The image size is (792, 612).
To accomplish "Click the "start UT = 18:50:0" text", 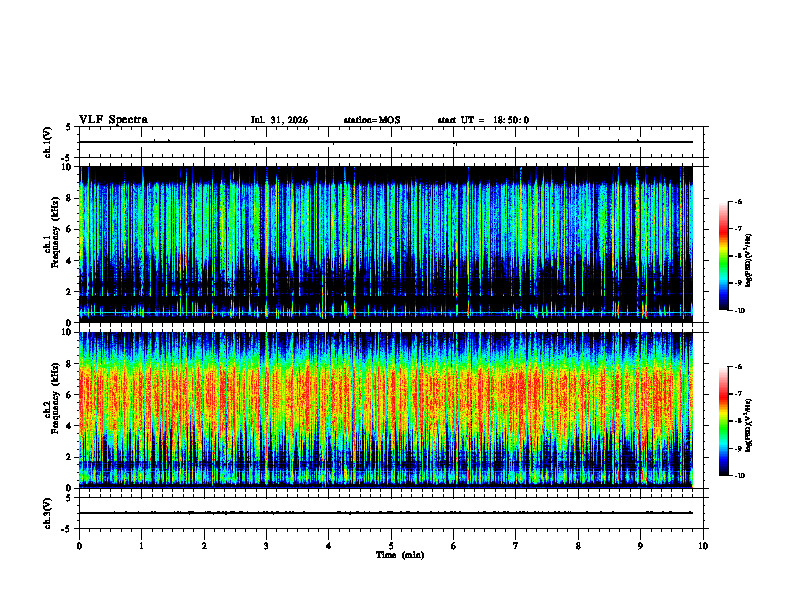I will 483,120.
